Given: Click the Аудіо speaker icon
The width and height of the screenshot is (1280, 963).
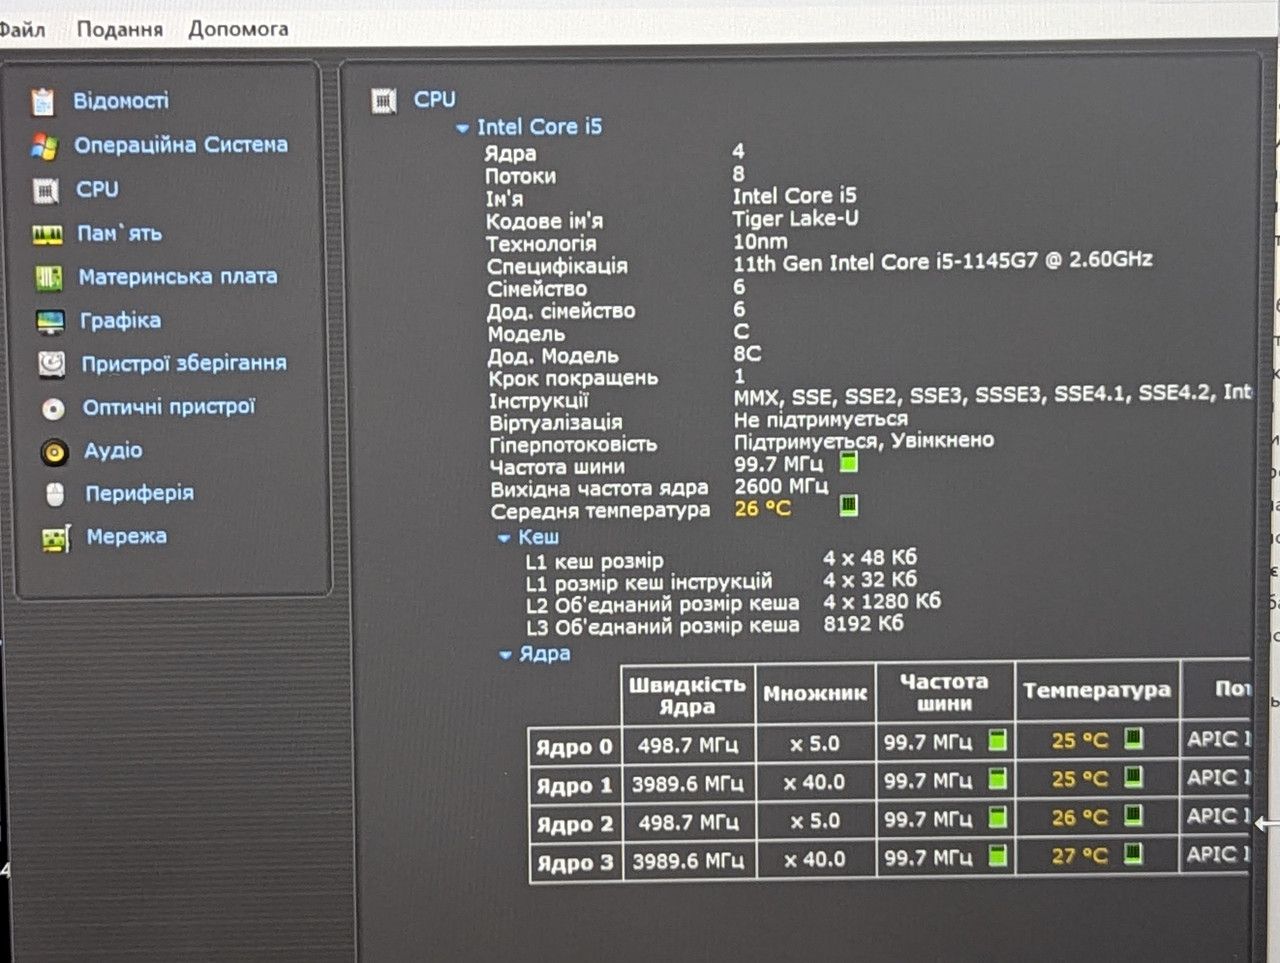Looking at the screenshot, I should point(54,452).
